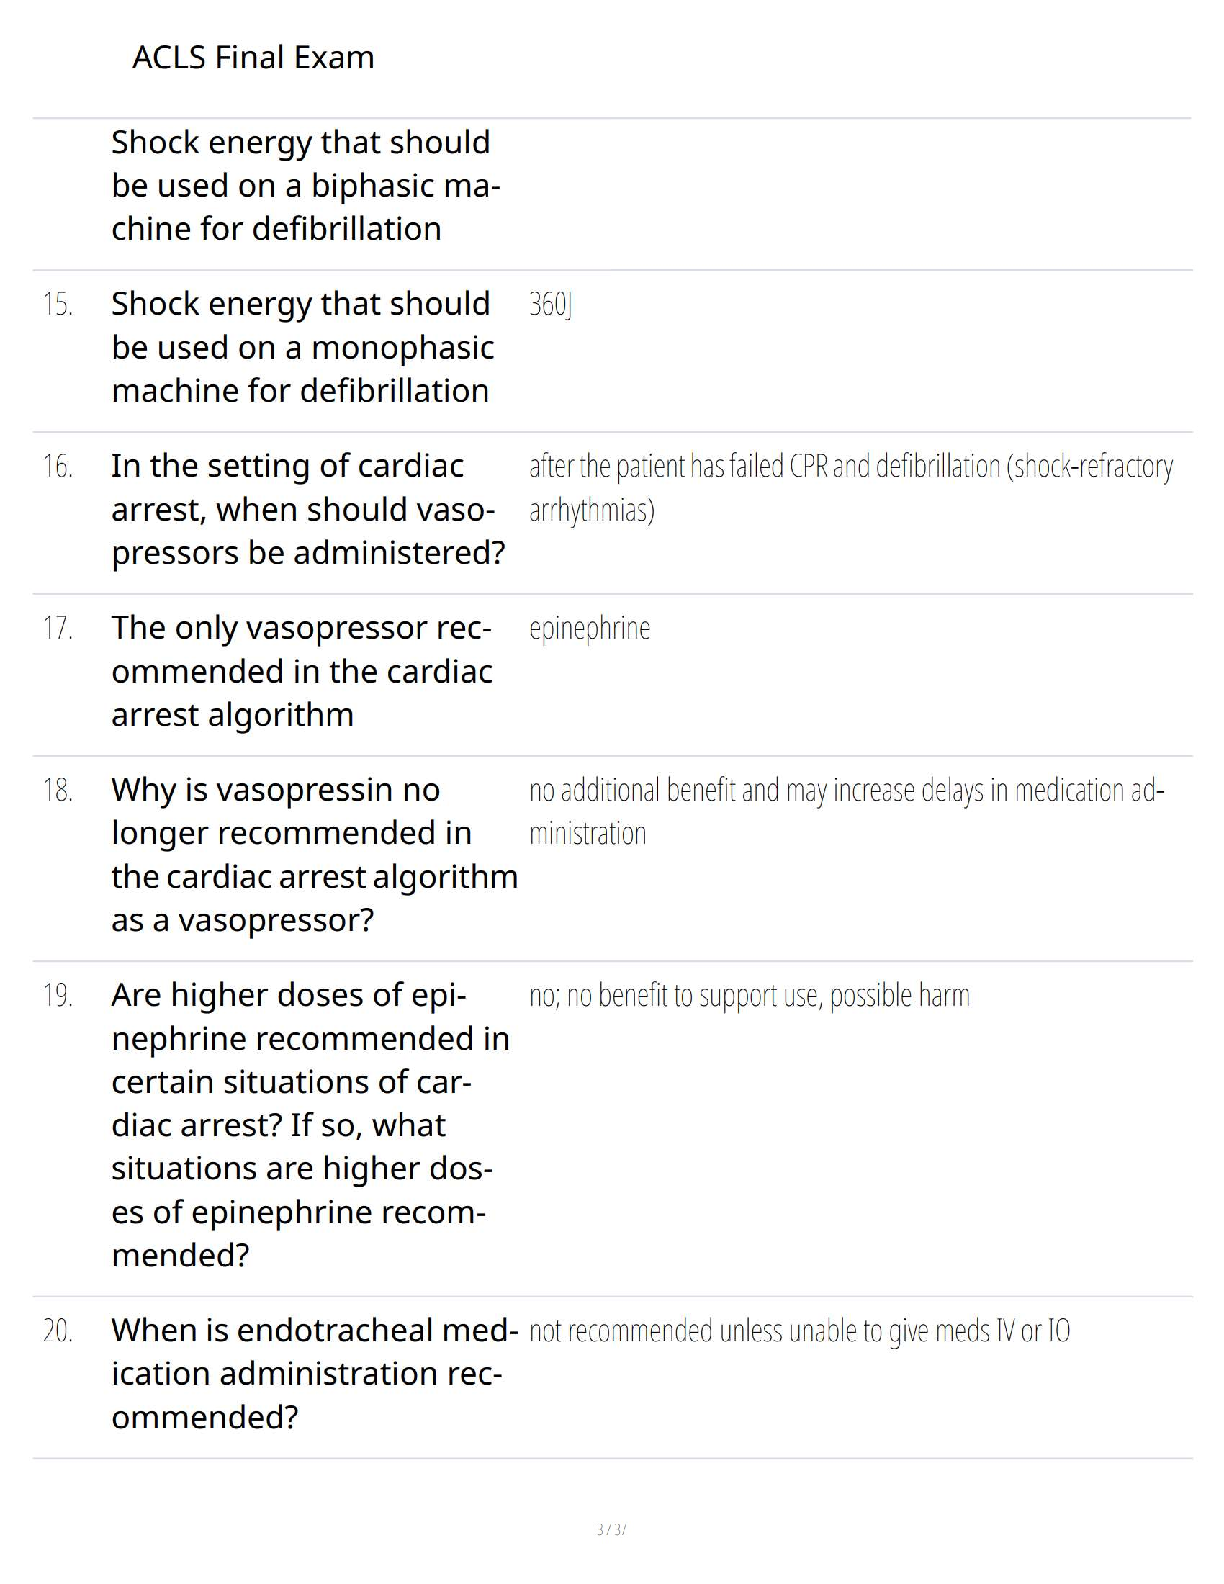
Task: Select the 360J answer text
Action: tap(550, 304)
